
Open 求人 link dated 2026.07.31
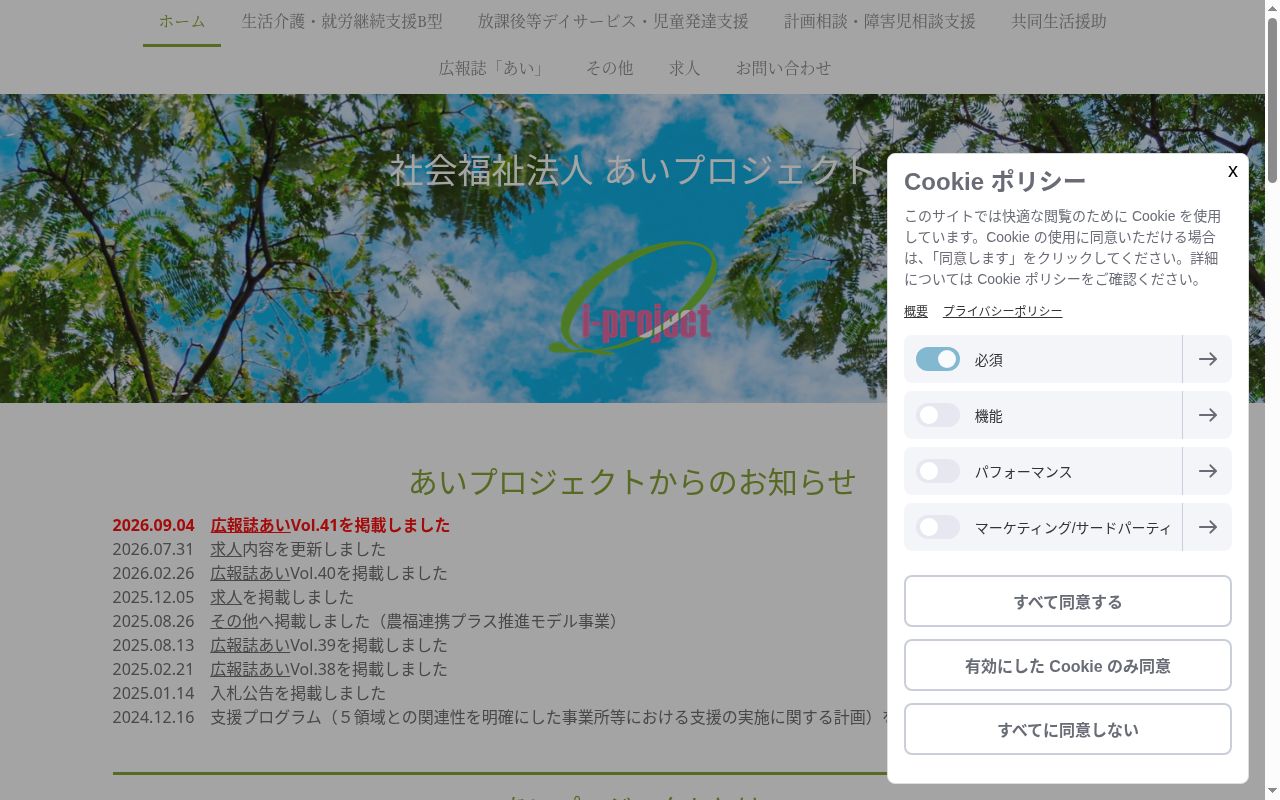pos(226,549)
